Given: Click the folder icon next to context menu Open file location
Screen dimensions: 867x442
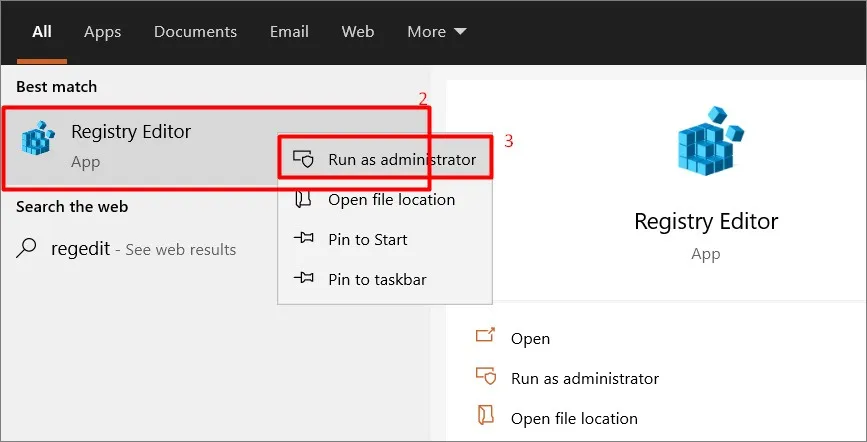Looking at the screenshot, I should pyautogui.click(x=303, y=199).
